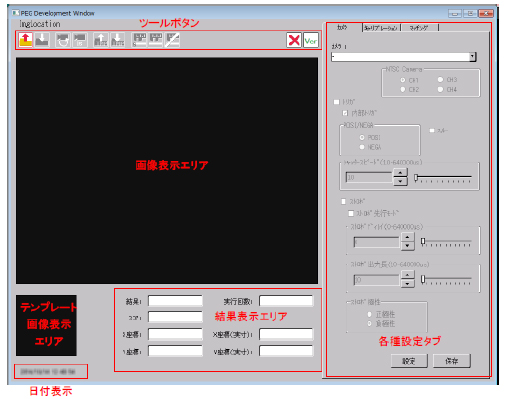Click the 保存 button
The height and width of the screenshot is (399, 516).
click(x=452, y=361)
